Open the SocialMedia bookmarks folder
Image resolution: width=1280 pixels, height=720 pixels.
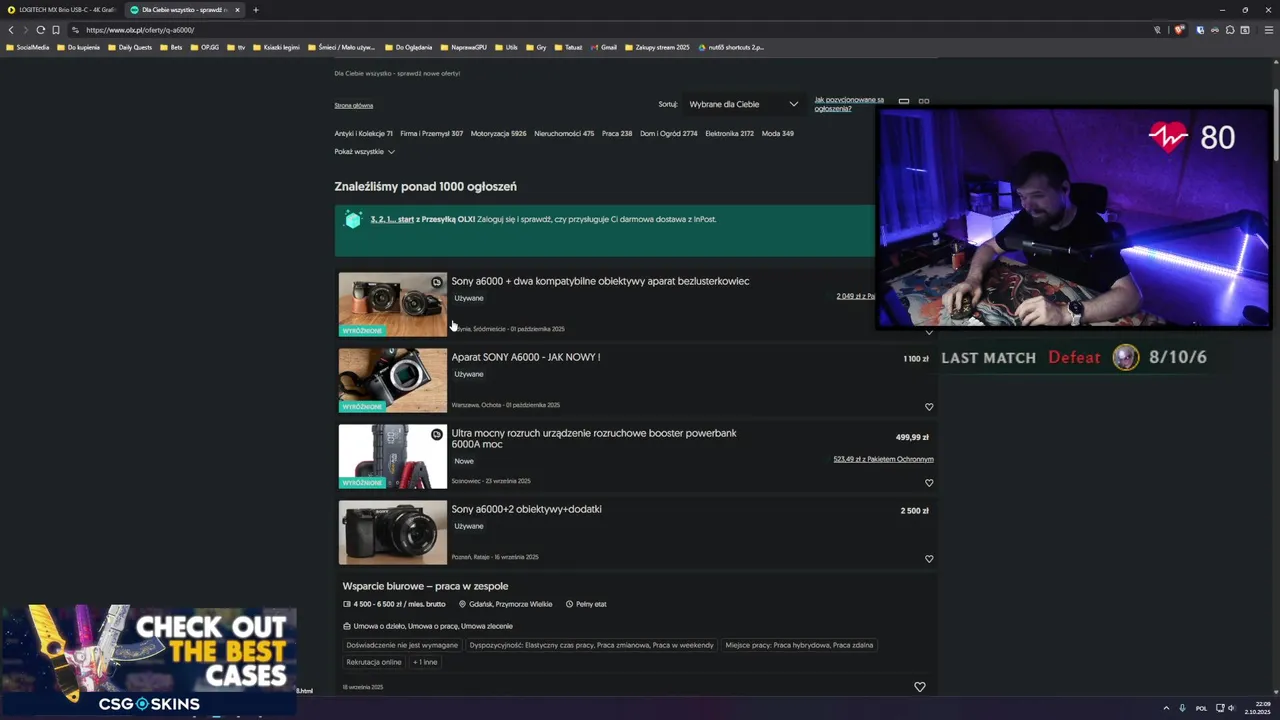pos(27,47)
